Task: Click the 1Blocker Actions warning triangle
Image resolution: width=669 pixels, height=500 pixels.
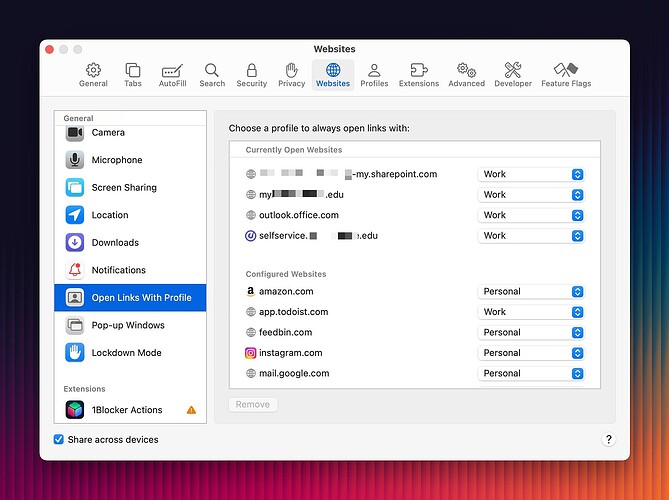Action: [x=191, y=410]
